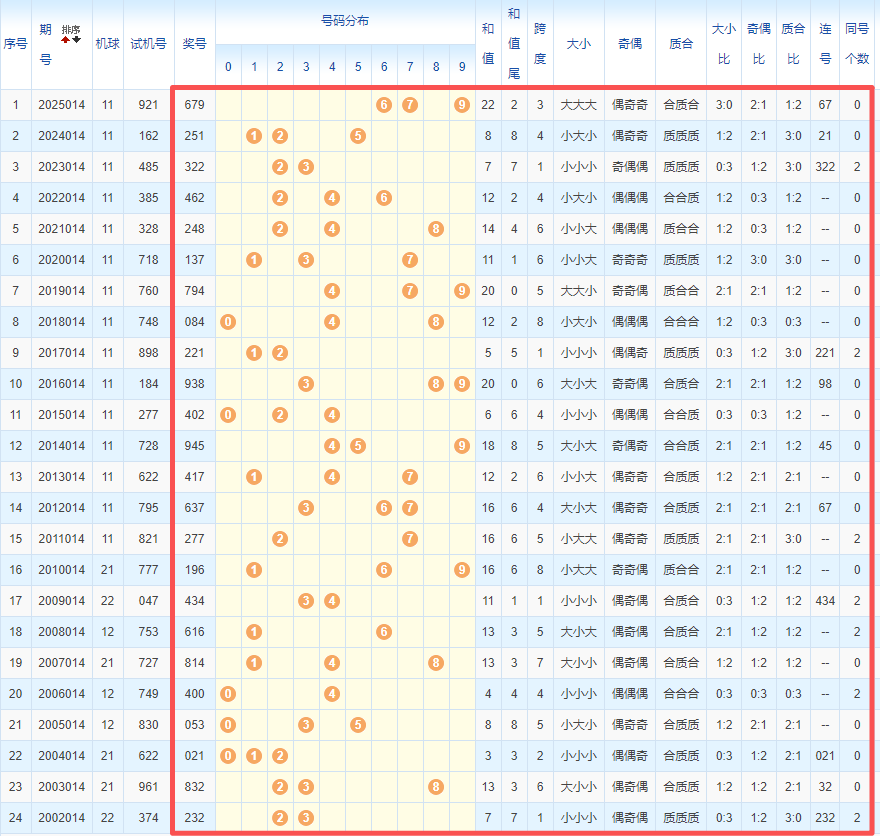Screen dimensions: 880x836
Task: Click the 奖号 value 679 cell
Action: click(x=194, y=105)
